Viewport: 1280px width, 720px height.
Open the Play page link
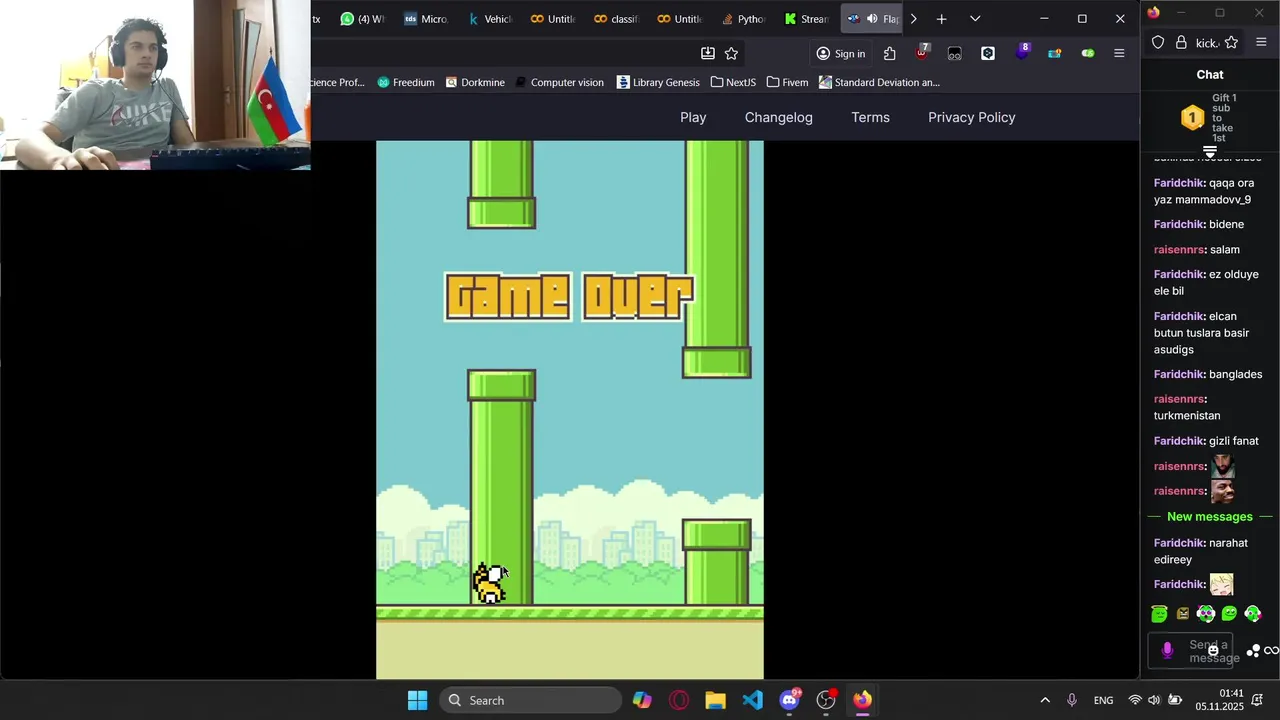pos(693,117)
